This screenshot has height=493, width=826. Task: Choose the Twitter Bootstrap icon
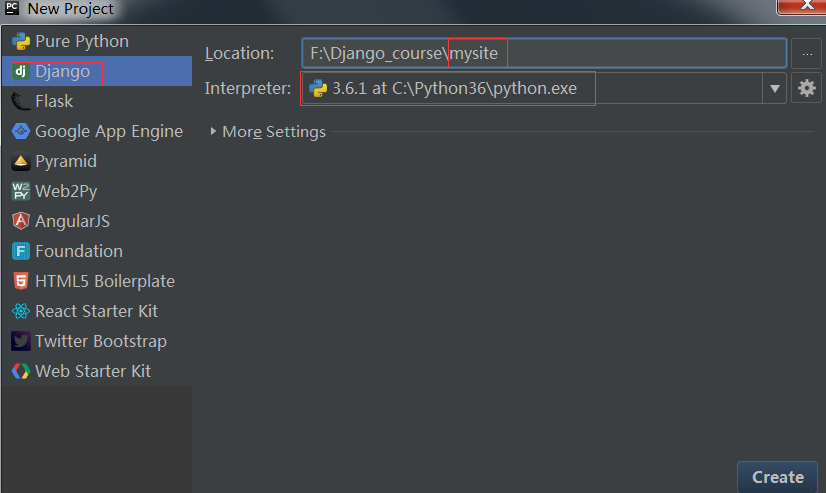pos(20,341)
